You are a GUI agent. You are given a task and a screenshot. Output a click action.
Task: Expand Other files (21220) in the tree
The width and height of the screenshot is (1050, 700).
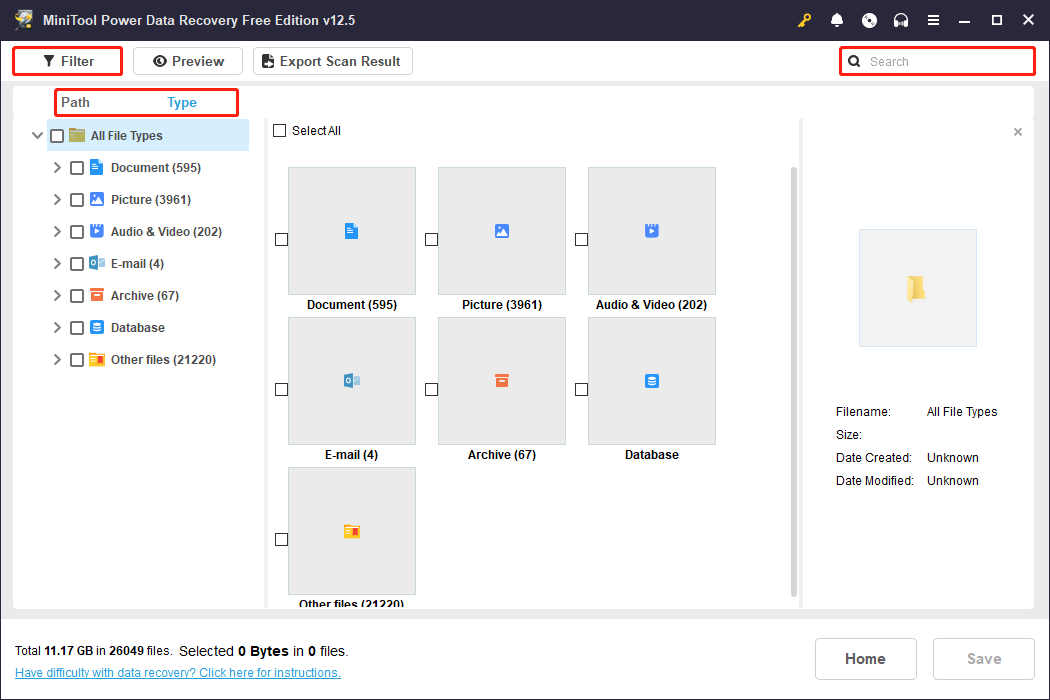point(57,359)
